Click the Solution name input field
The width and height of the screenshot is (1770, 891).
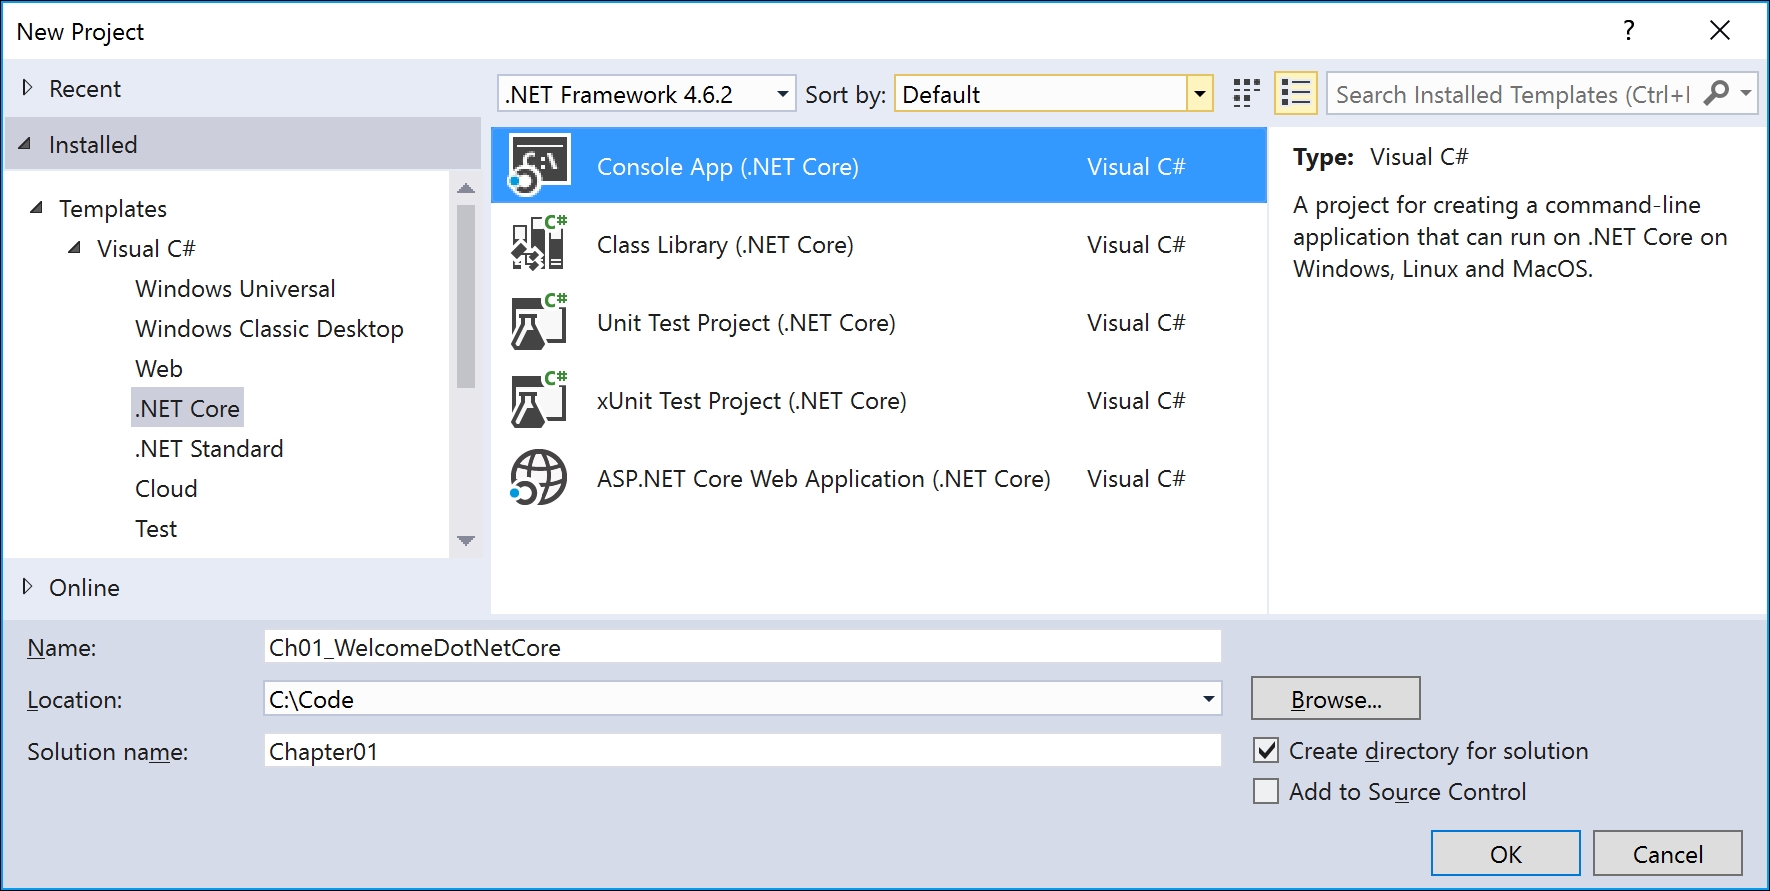click(742, 750)
